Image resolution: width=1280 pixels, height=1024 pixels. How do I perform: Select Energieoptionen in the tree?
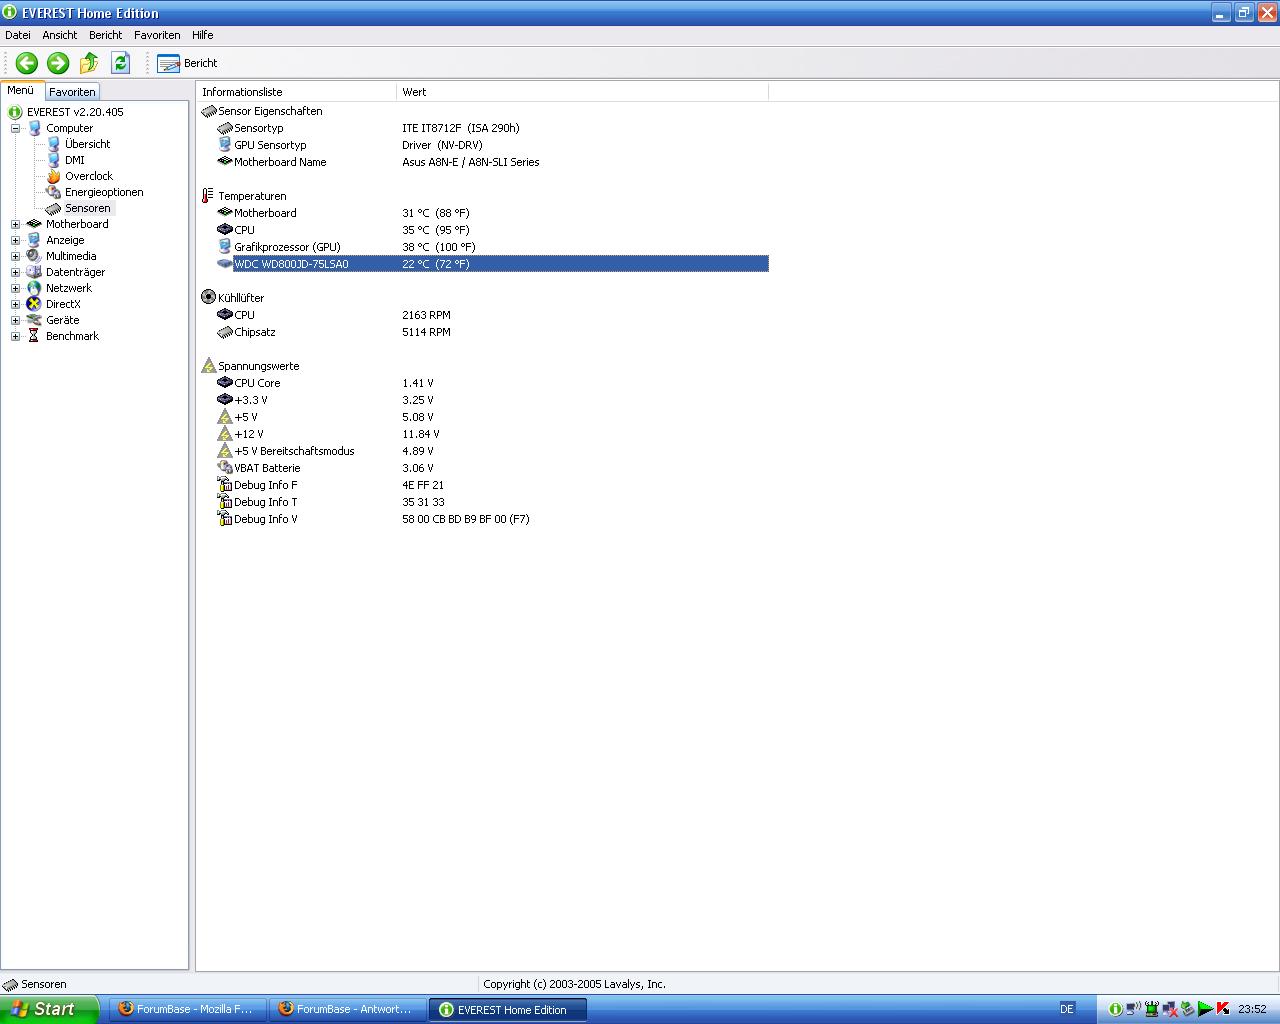coord(104,192)
